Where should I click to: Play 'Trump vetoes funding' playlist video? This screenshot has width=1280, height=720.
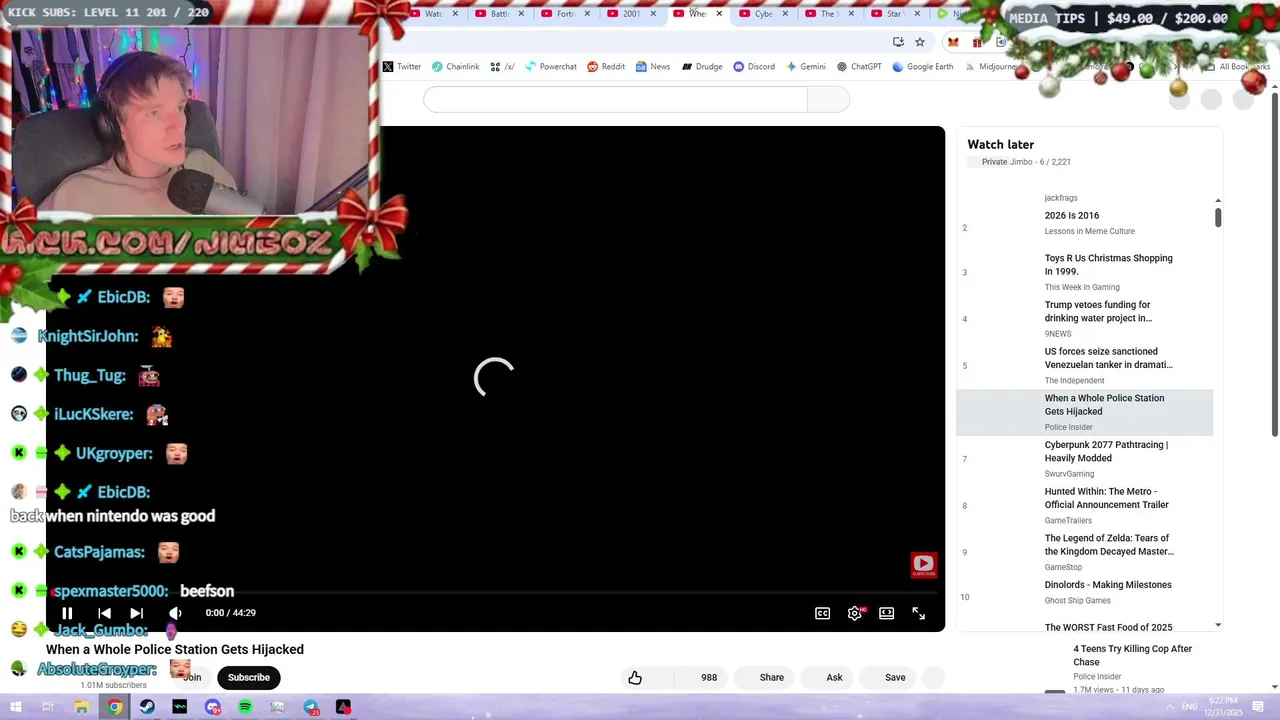point(1098,311)
